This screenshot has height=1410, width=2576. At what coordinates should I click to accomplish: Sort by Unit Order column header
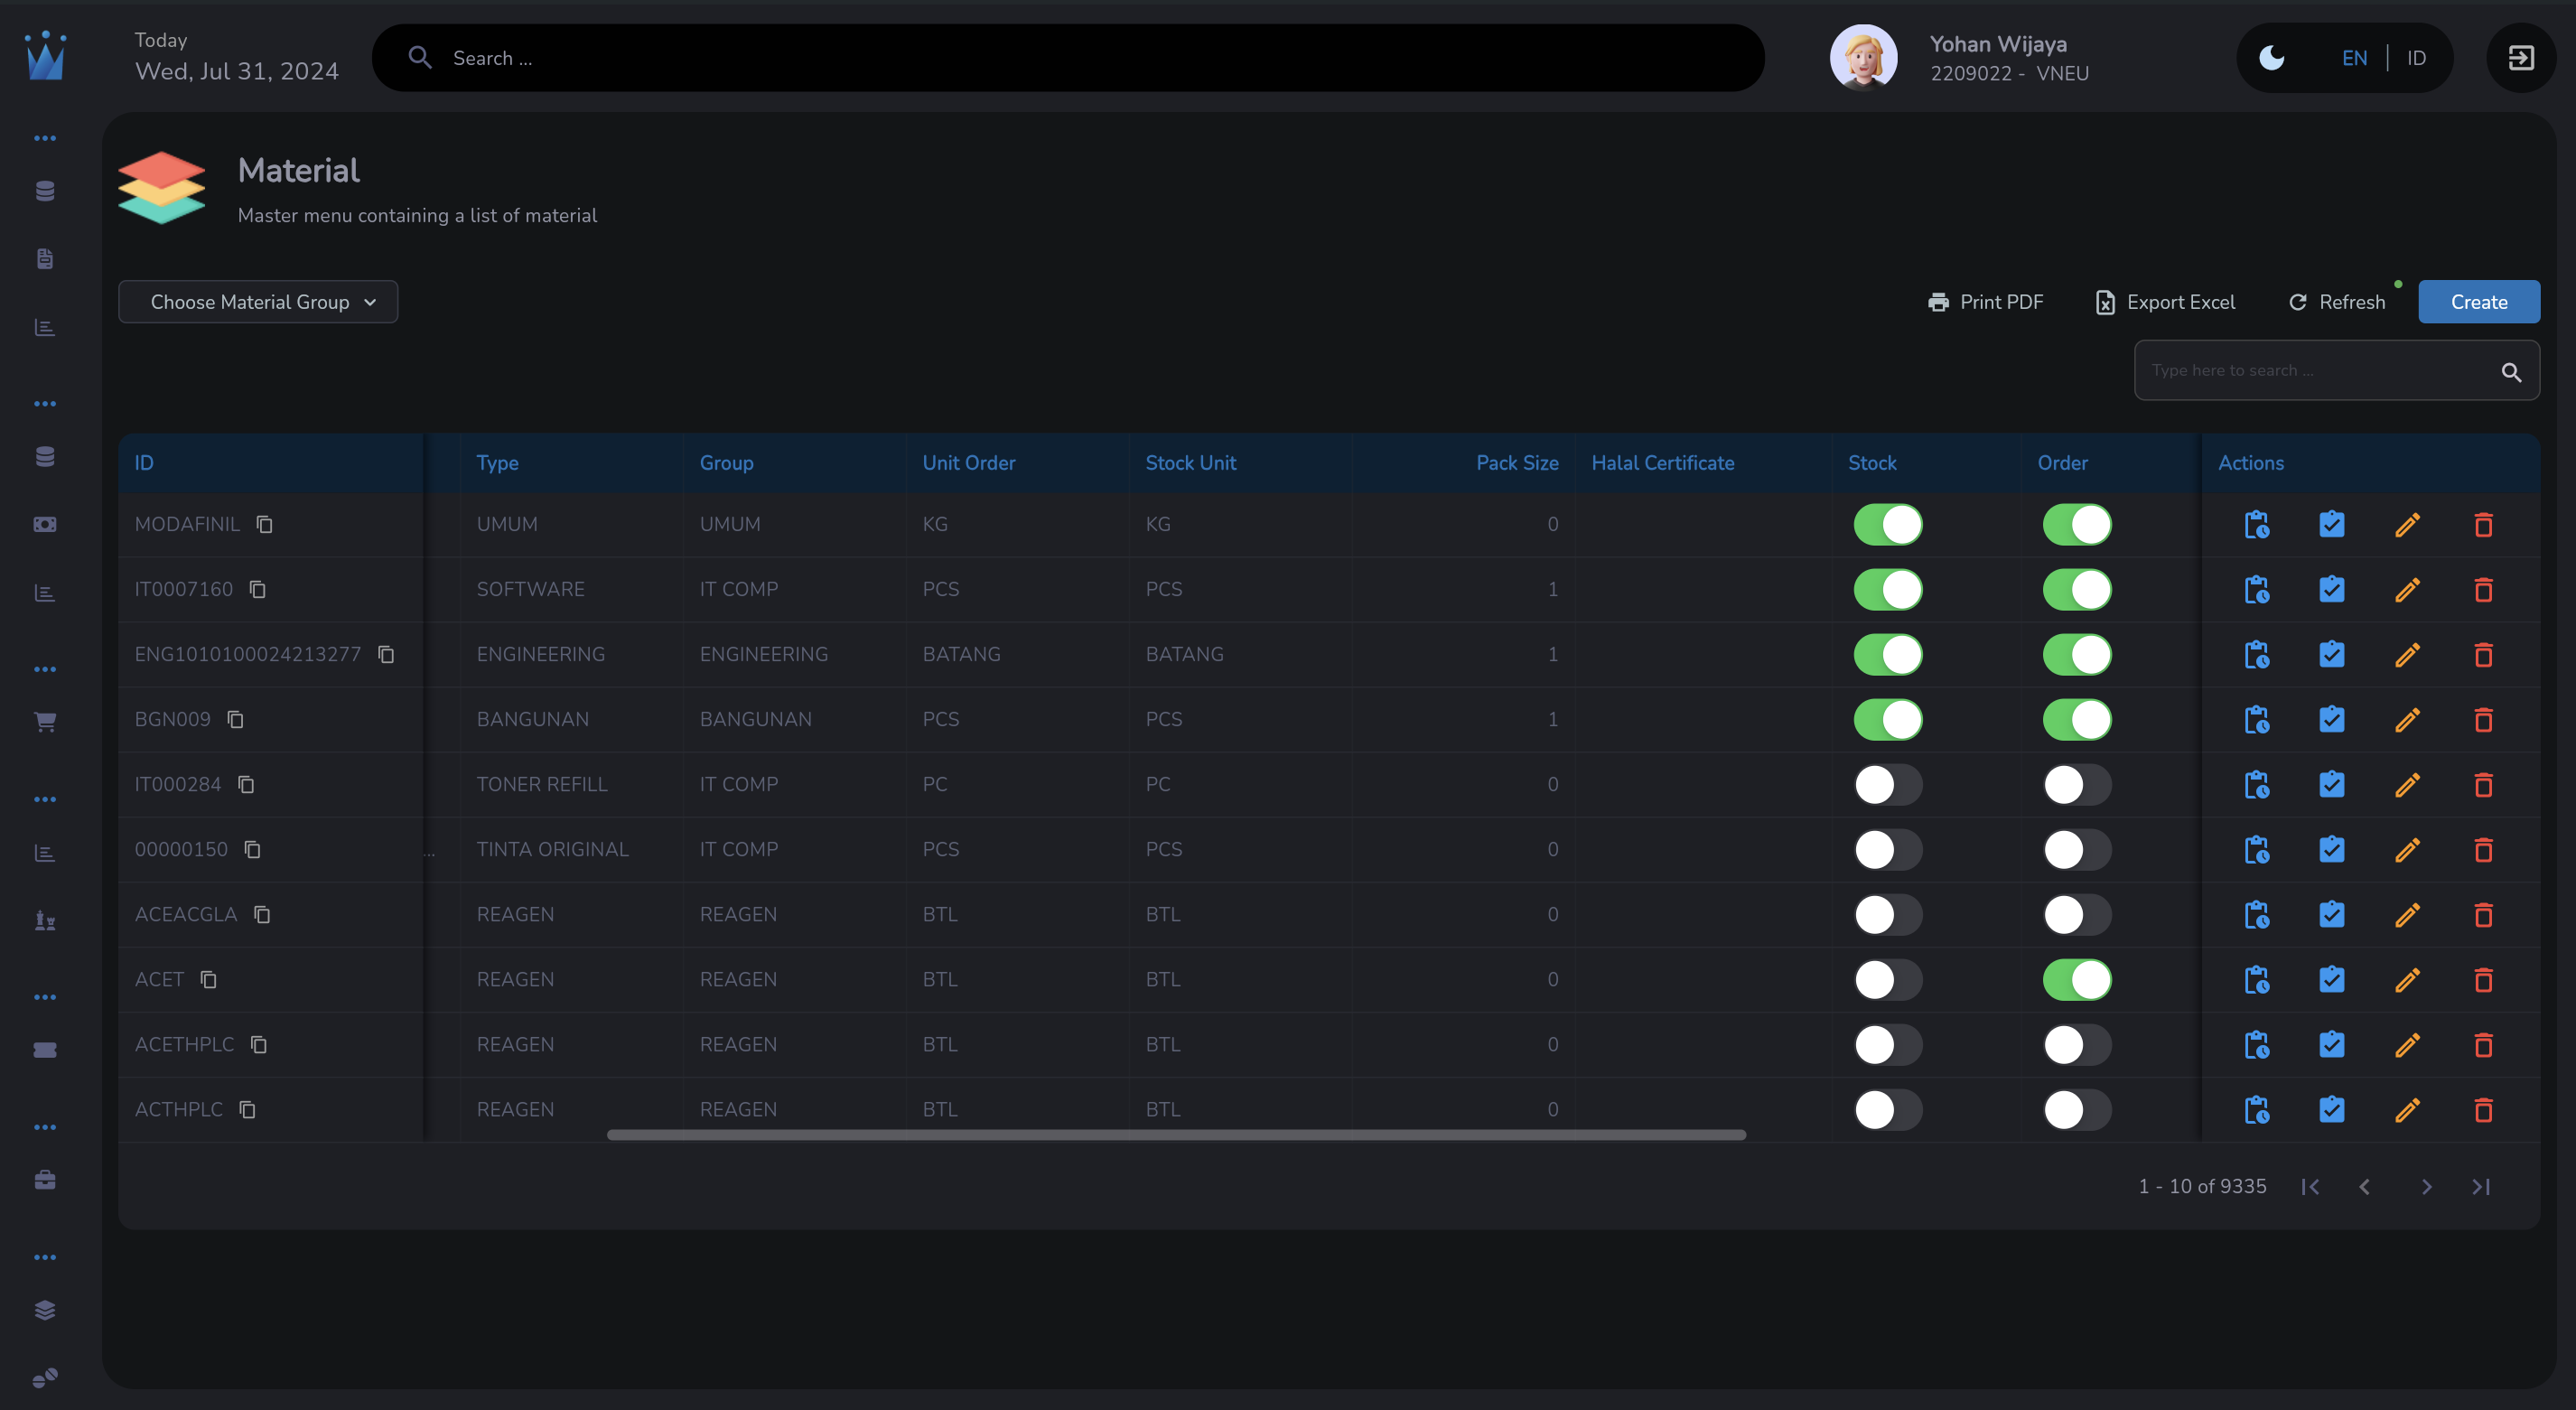click(968, 463)
